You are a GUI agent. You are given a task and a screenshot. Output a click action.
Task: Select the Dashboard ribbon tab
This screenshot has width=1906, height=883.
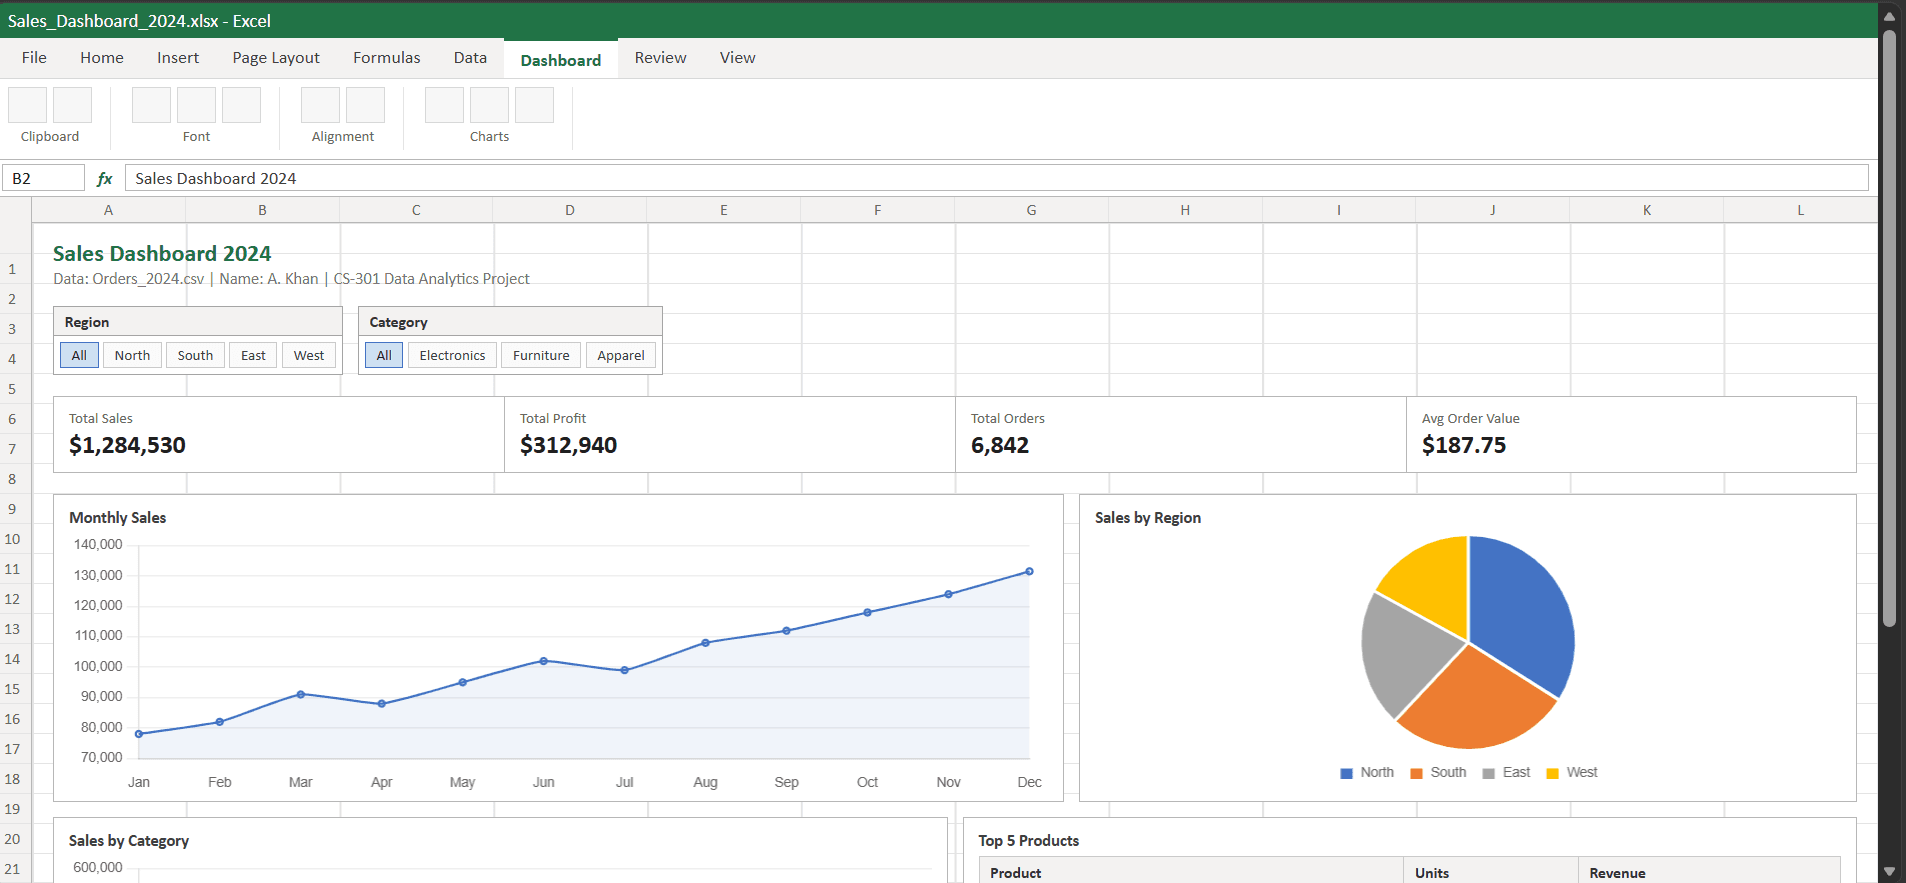[561, 59]
